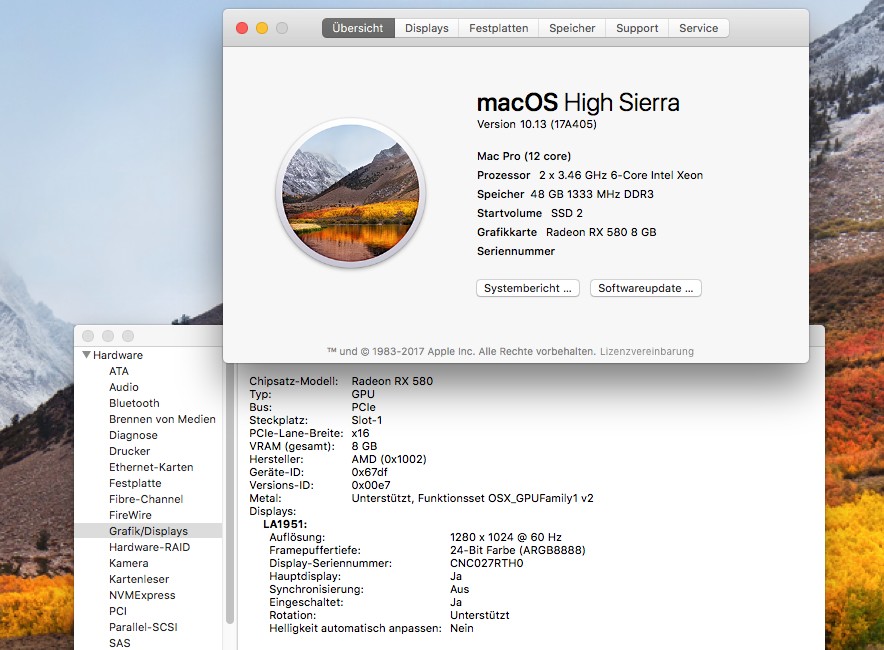Open the Support tab
Screen dimensions: 884x650
637,28
